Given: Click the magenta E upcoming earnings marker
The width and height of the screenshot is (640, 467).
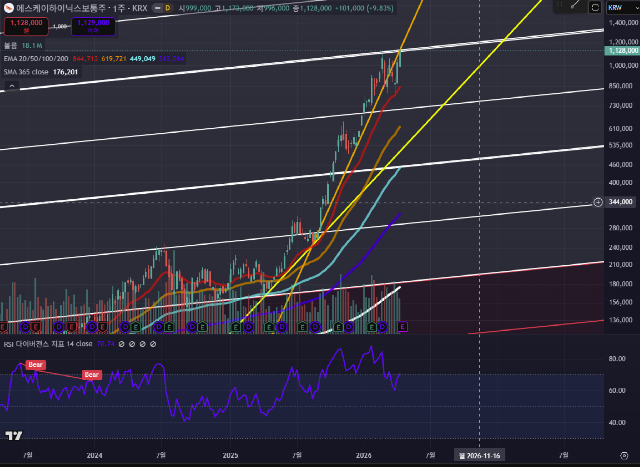Looking at the screenshot, I should [402, 327].
